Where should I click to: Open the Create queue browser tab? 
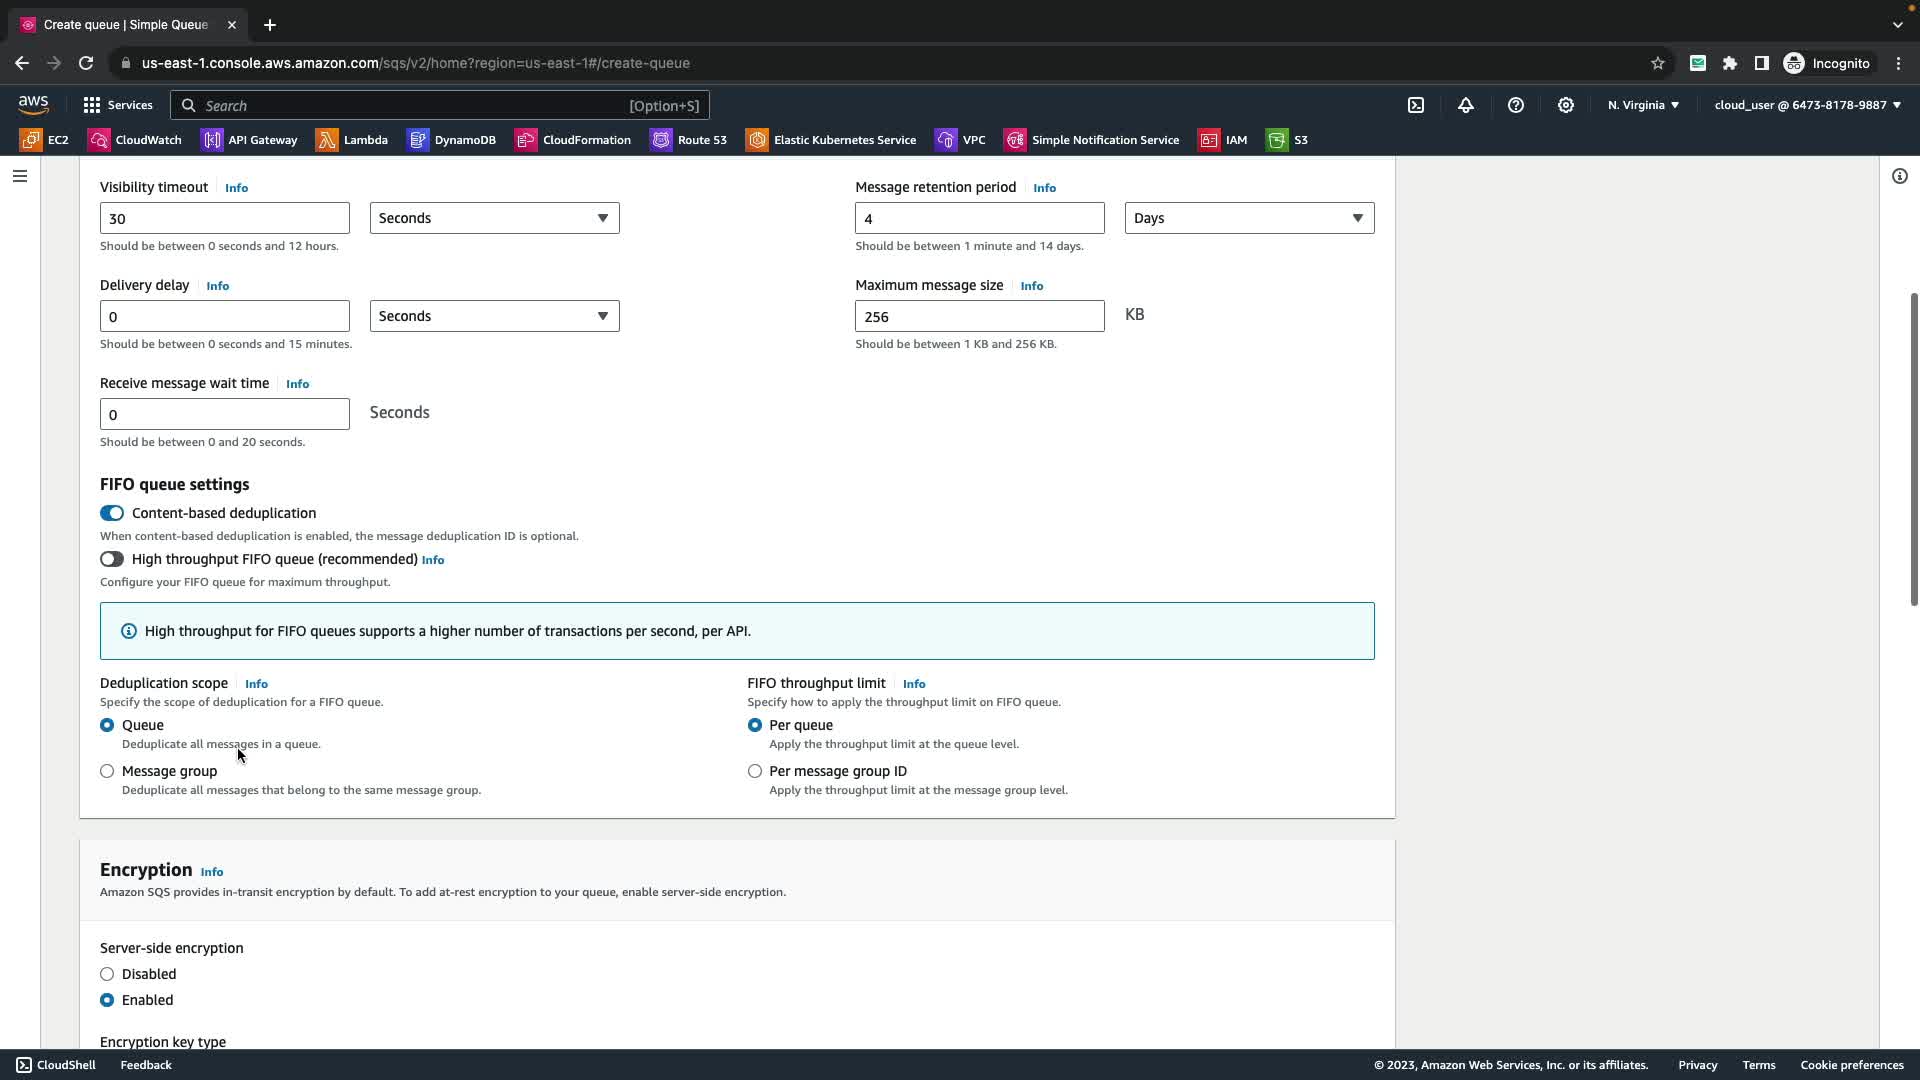pos(125,24)
